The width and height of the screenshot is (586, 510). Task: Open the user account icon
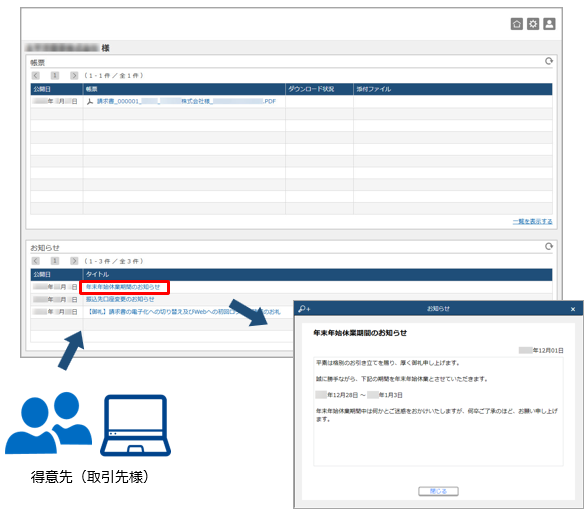[x=549, y=24]
